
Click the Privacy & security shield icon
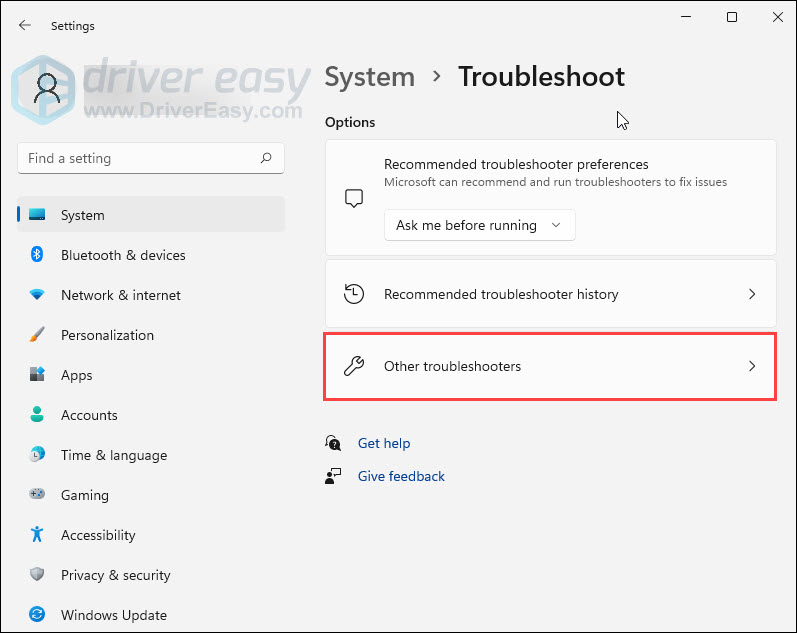pyautogui.click(x=37, y=575)
